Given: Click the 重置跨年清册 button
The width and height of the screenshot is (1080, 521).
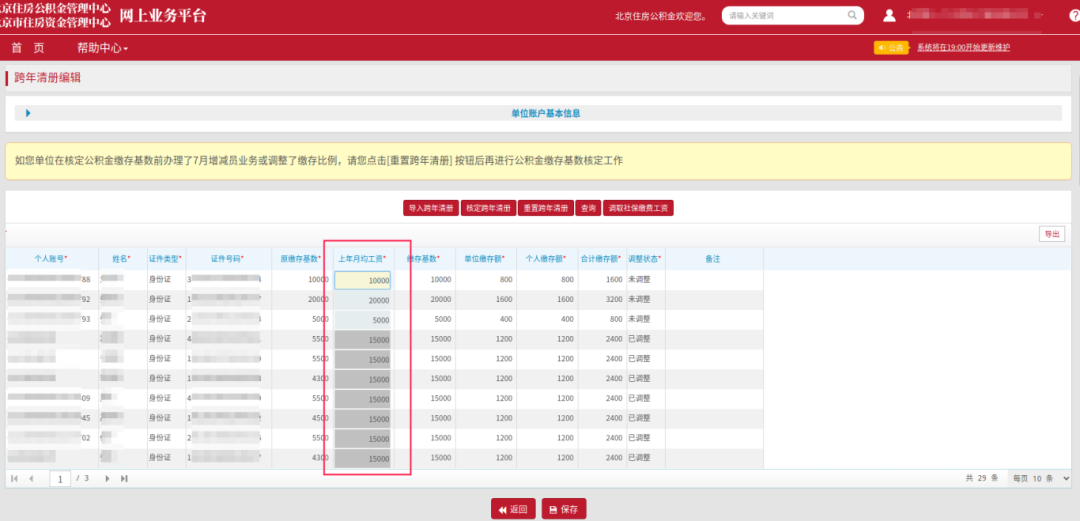Looking at the screenshot, I should pyautogui.click(x=546, y=208).
